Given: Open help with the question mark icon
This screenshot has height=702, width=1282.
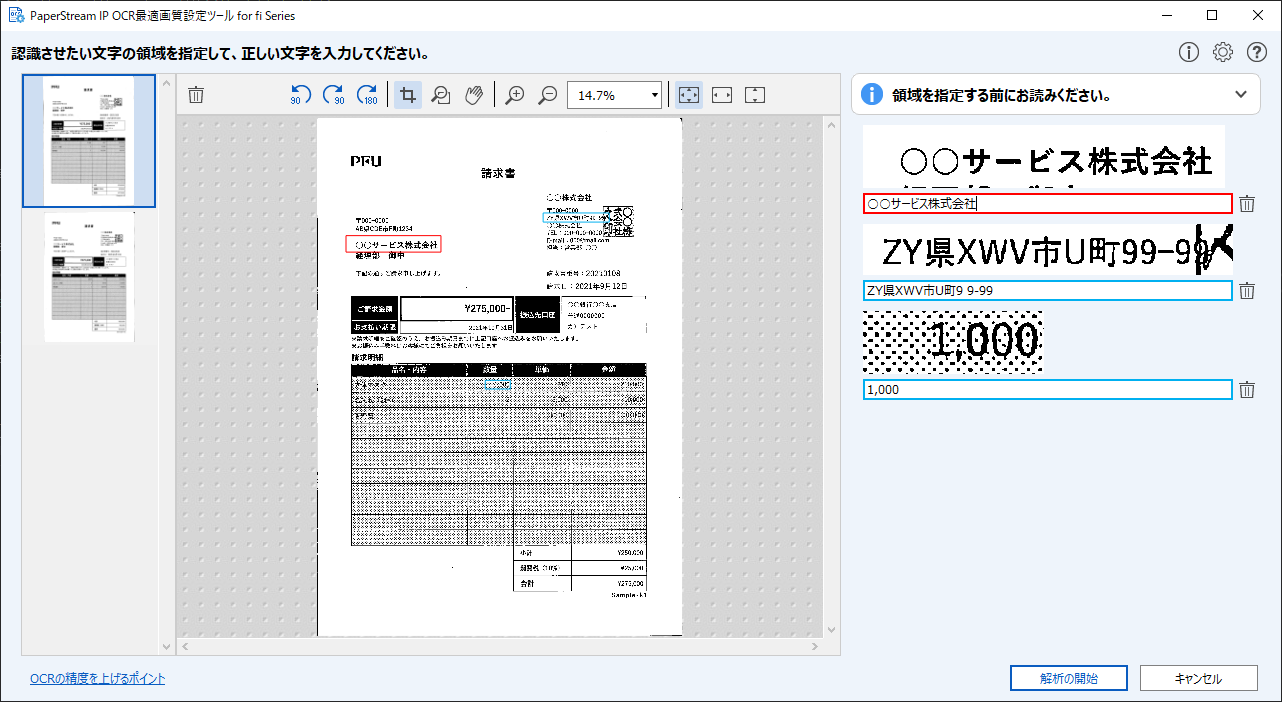Looking at the screenshot, I should (1257, 52).
